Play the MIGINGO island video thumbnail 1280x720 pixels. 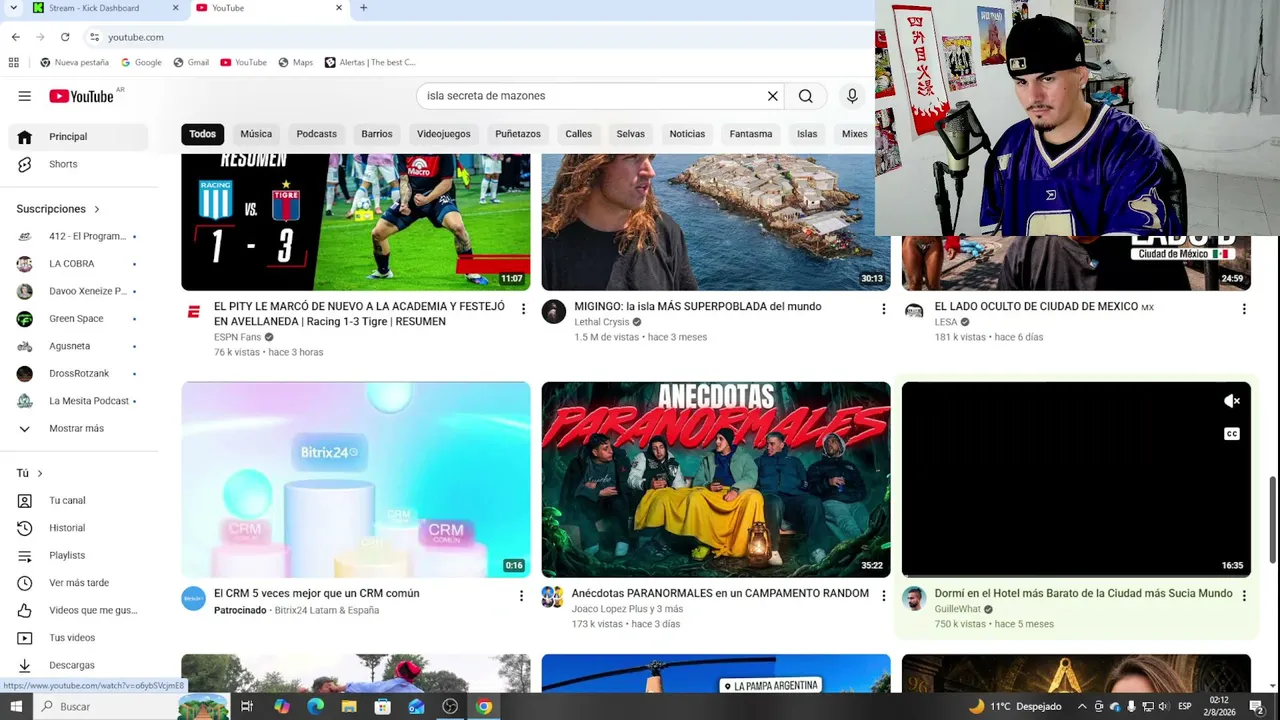(716, 222)
